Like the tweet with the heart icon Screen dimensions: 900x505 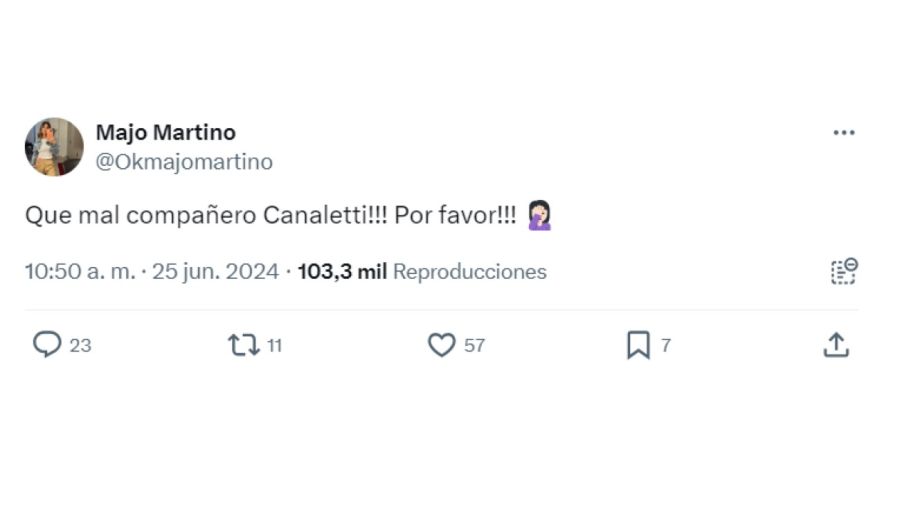click(x=441, y=345)
